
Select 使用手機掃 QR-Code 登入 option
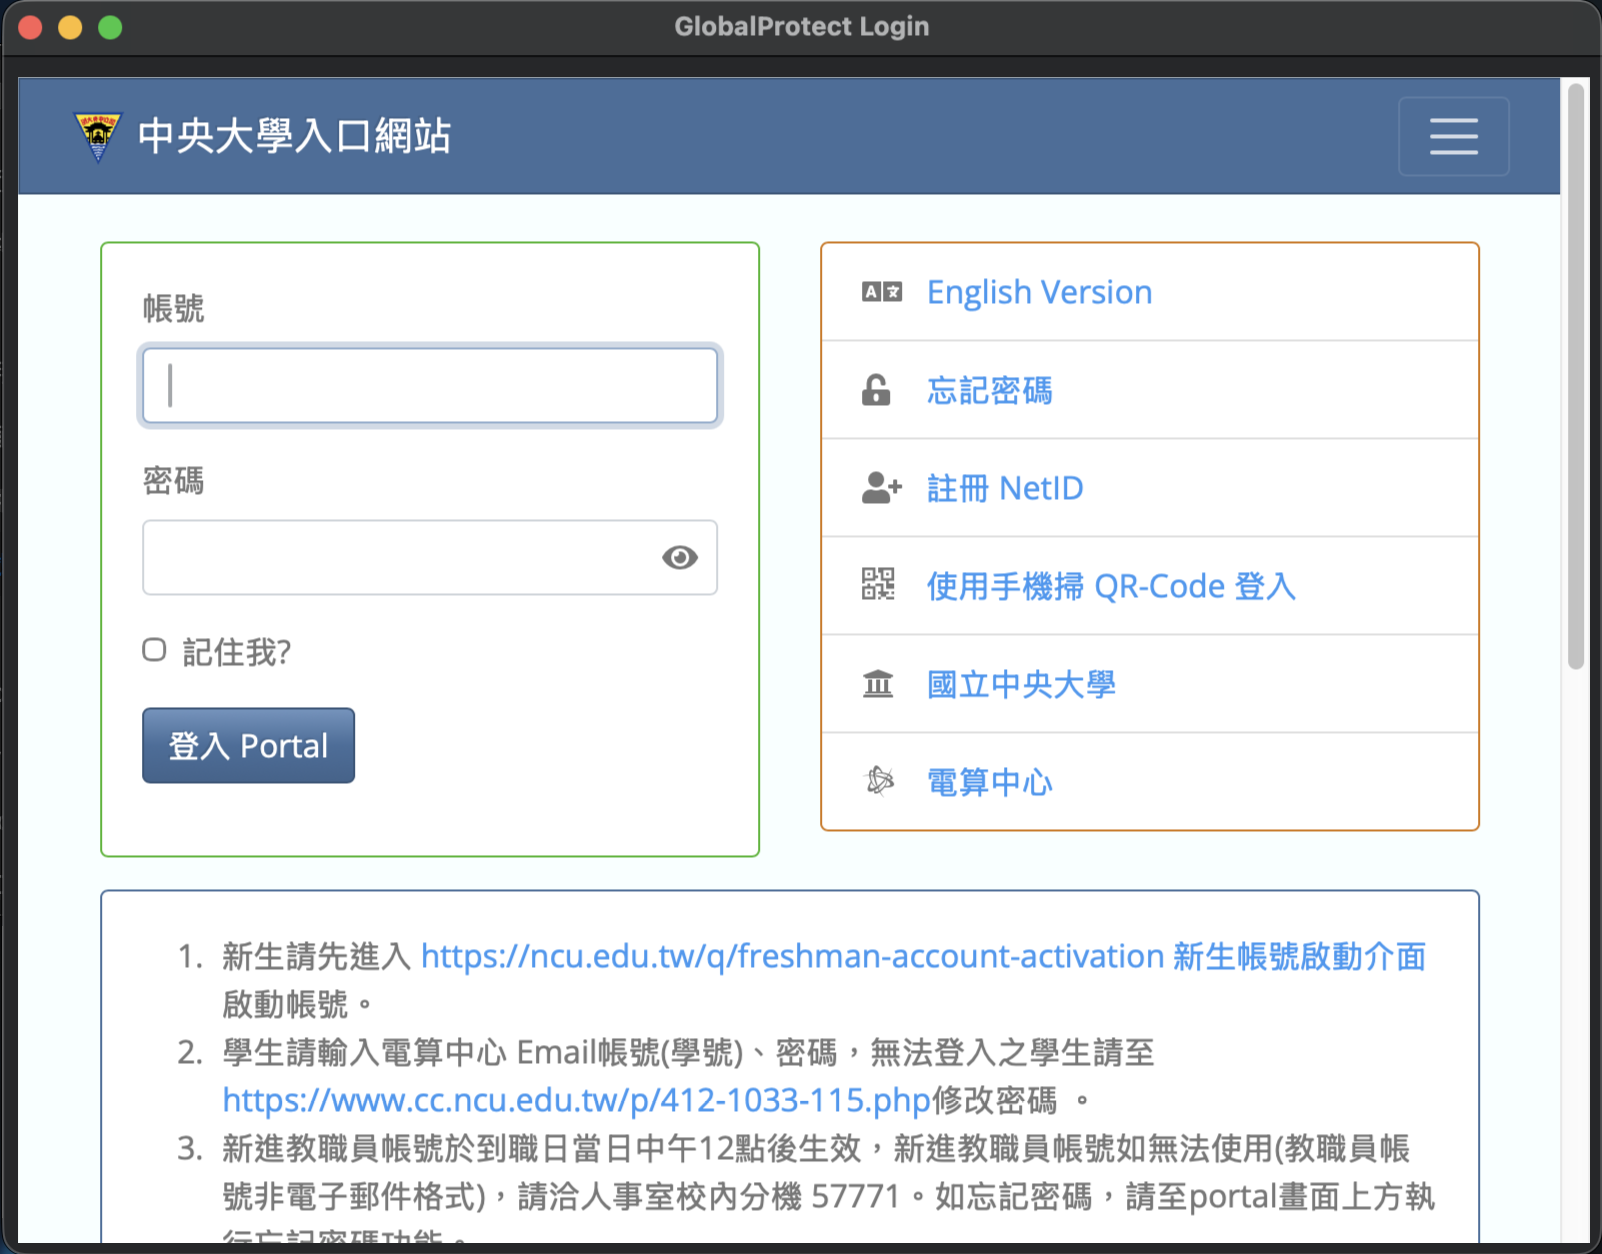coord(1111,586)
